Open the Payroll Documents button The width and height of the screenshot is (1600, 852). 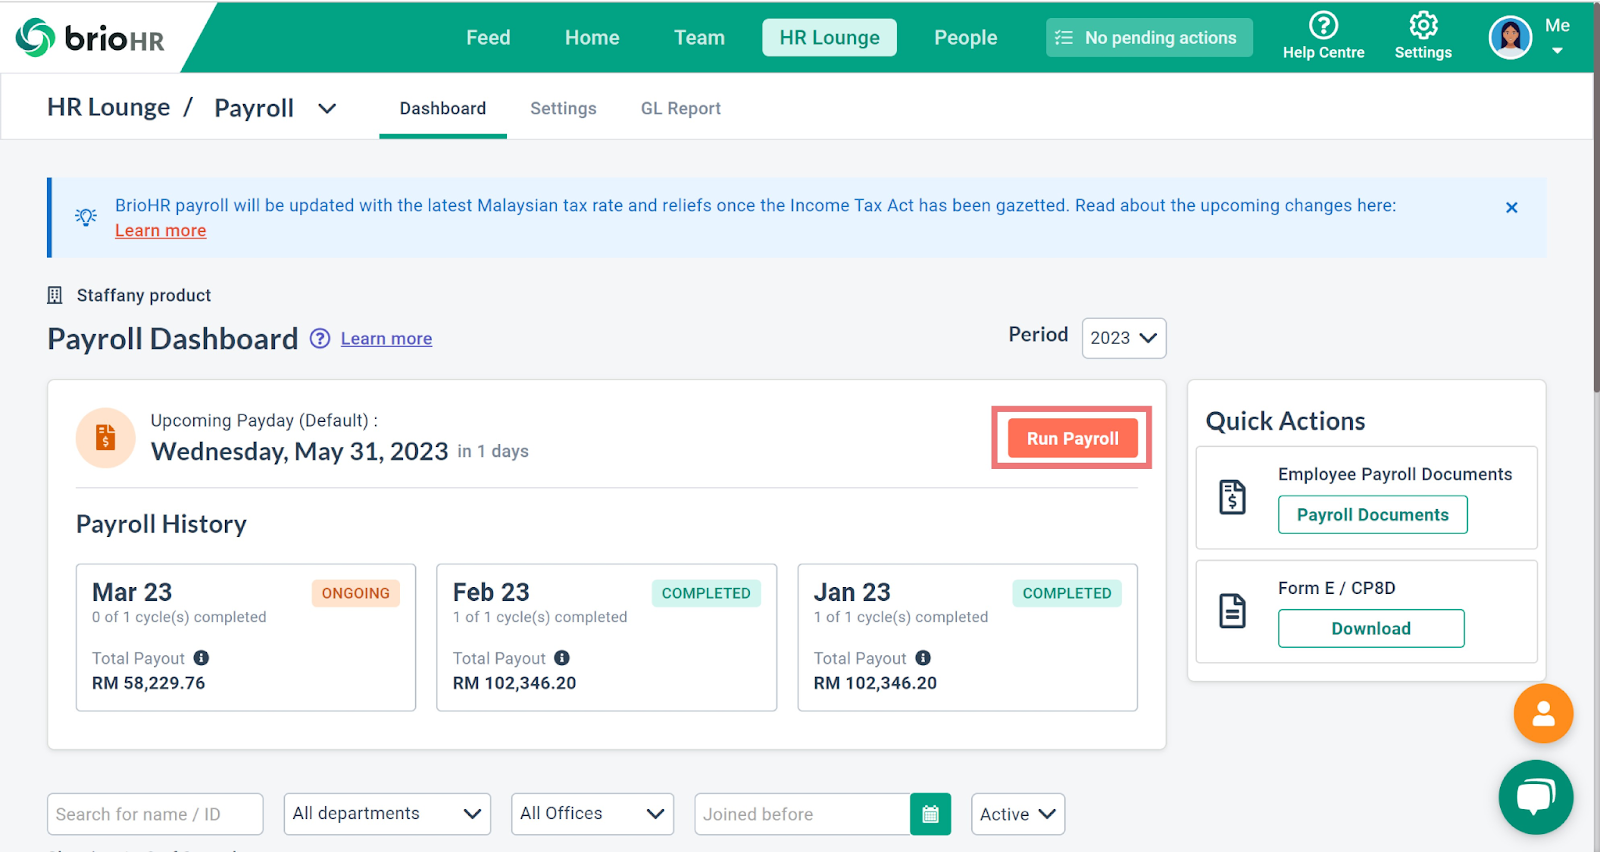(x=1372, y=514)
